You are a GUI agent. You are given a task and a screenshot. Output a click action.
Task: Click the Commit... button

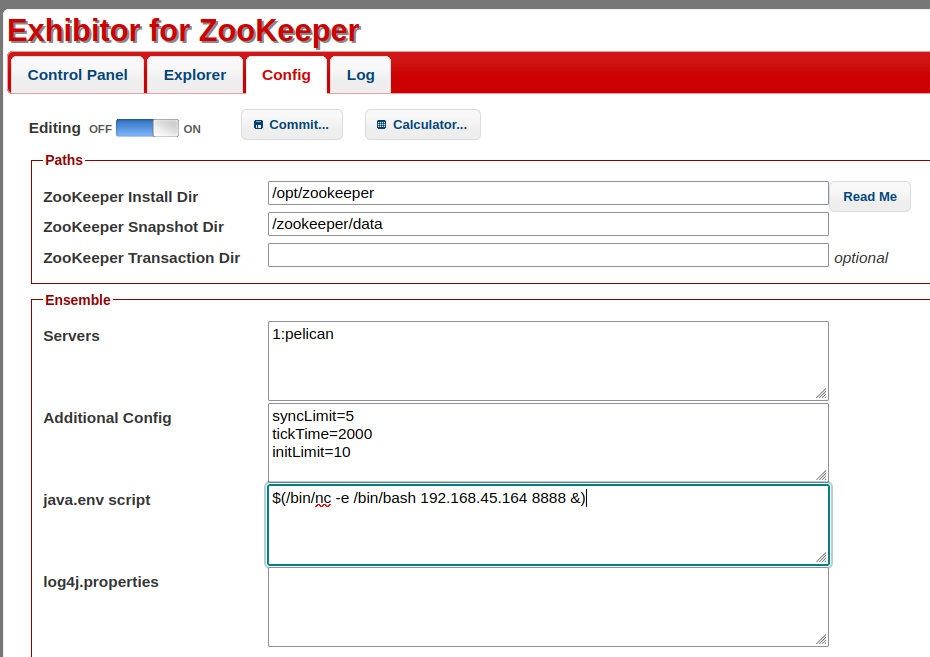pos(292,125)
